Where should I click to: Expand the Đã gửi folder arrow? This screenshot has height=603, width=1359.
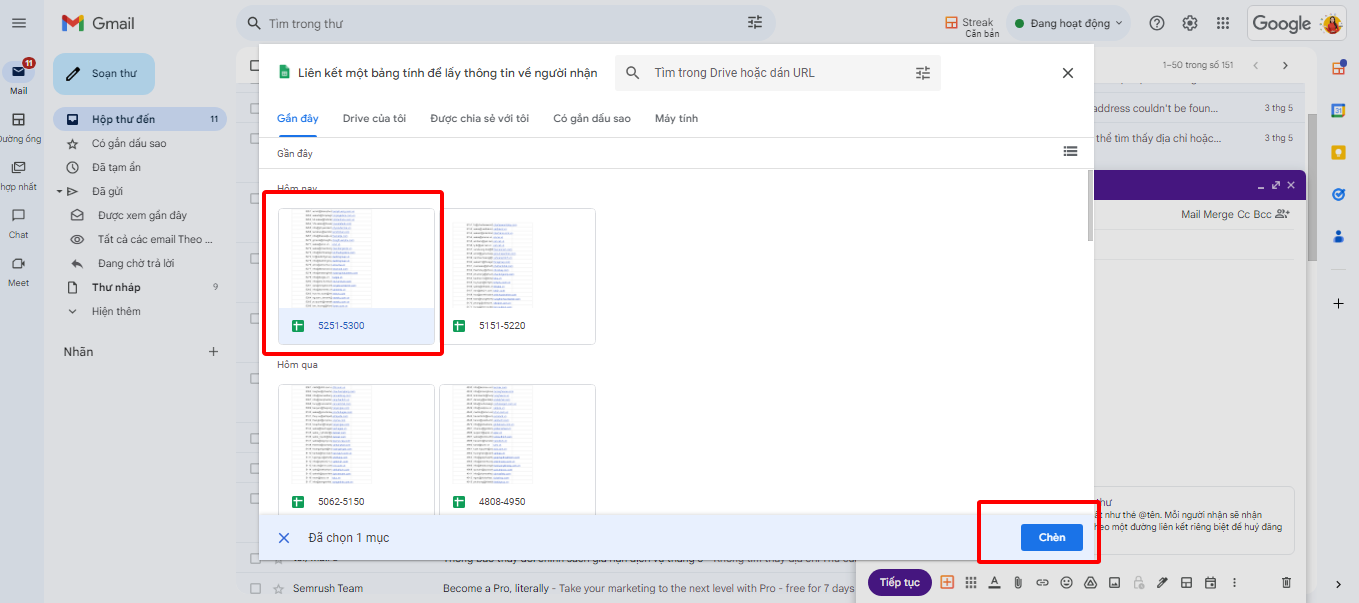tap(59, 191)
